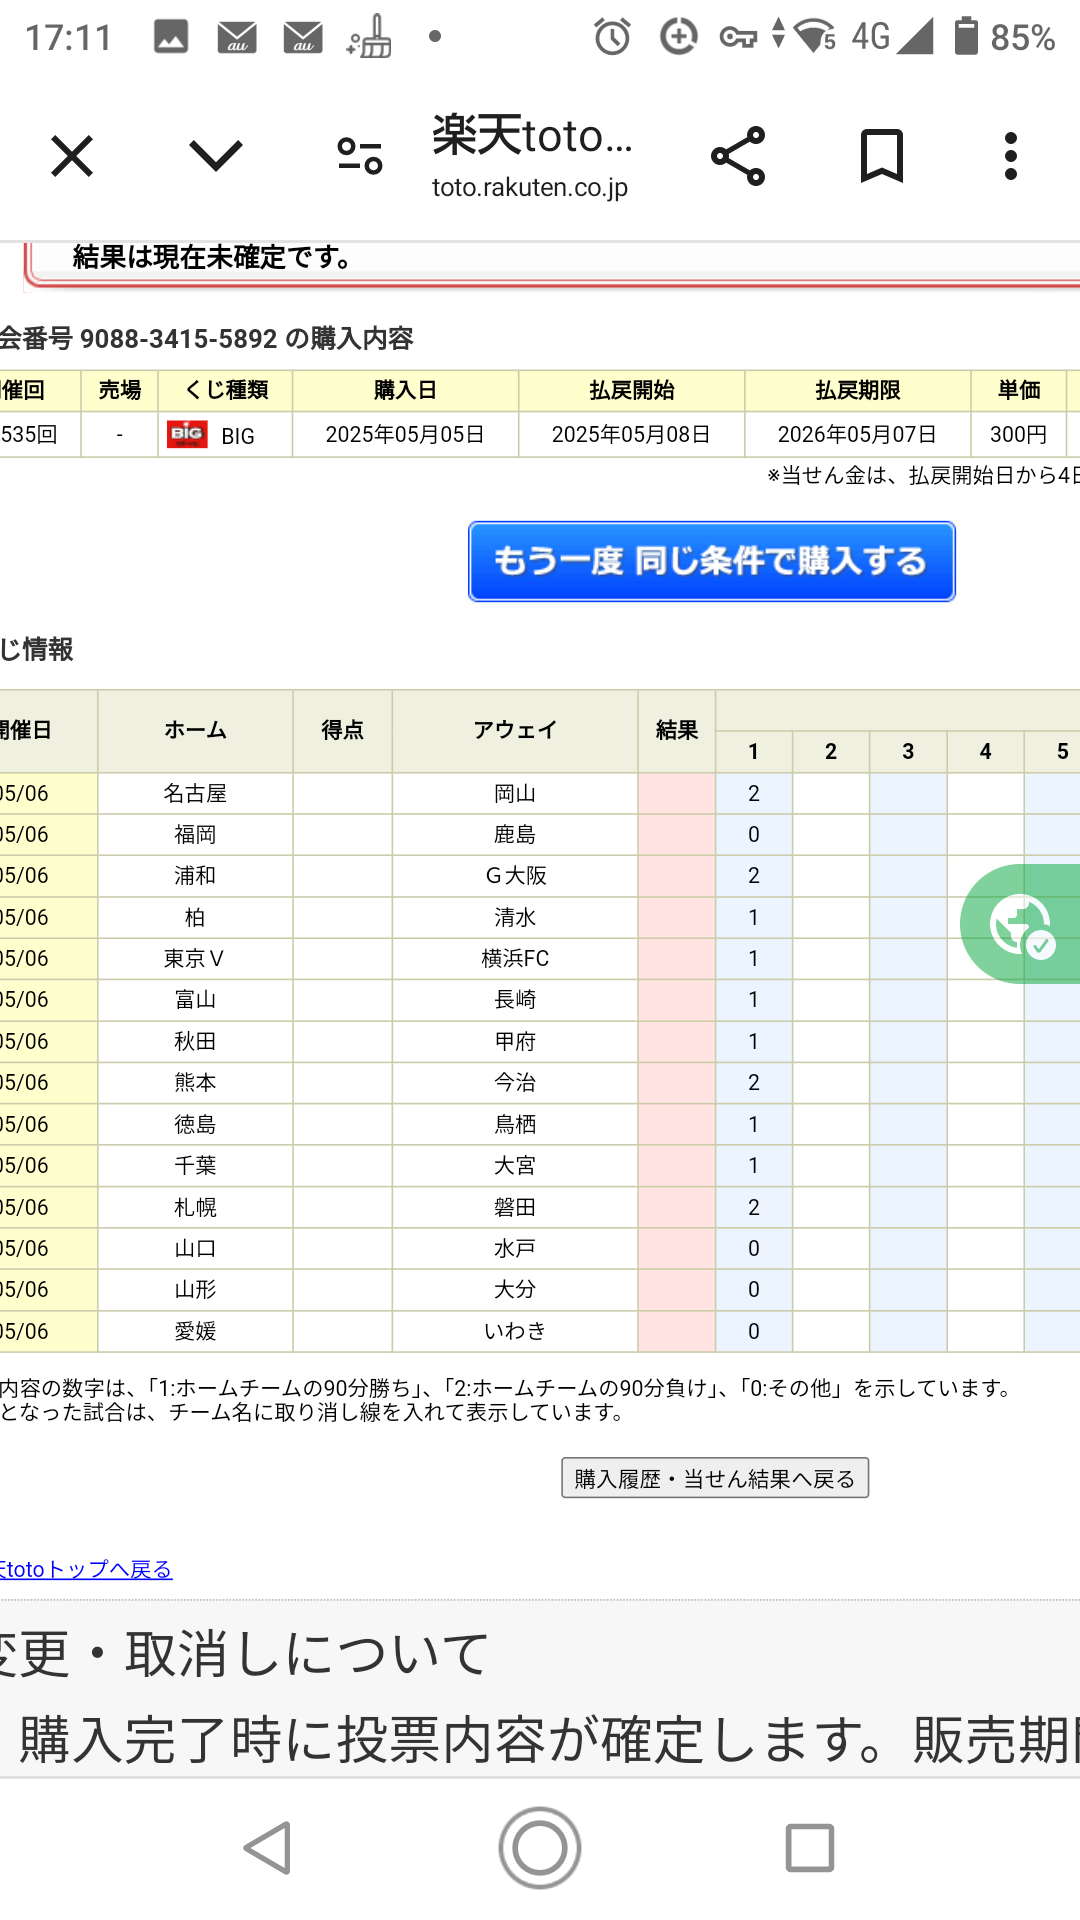The image size is (1080, 1920).
Task: Select away team いわき
Action: [515, 1332]
